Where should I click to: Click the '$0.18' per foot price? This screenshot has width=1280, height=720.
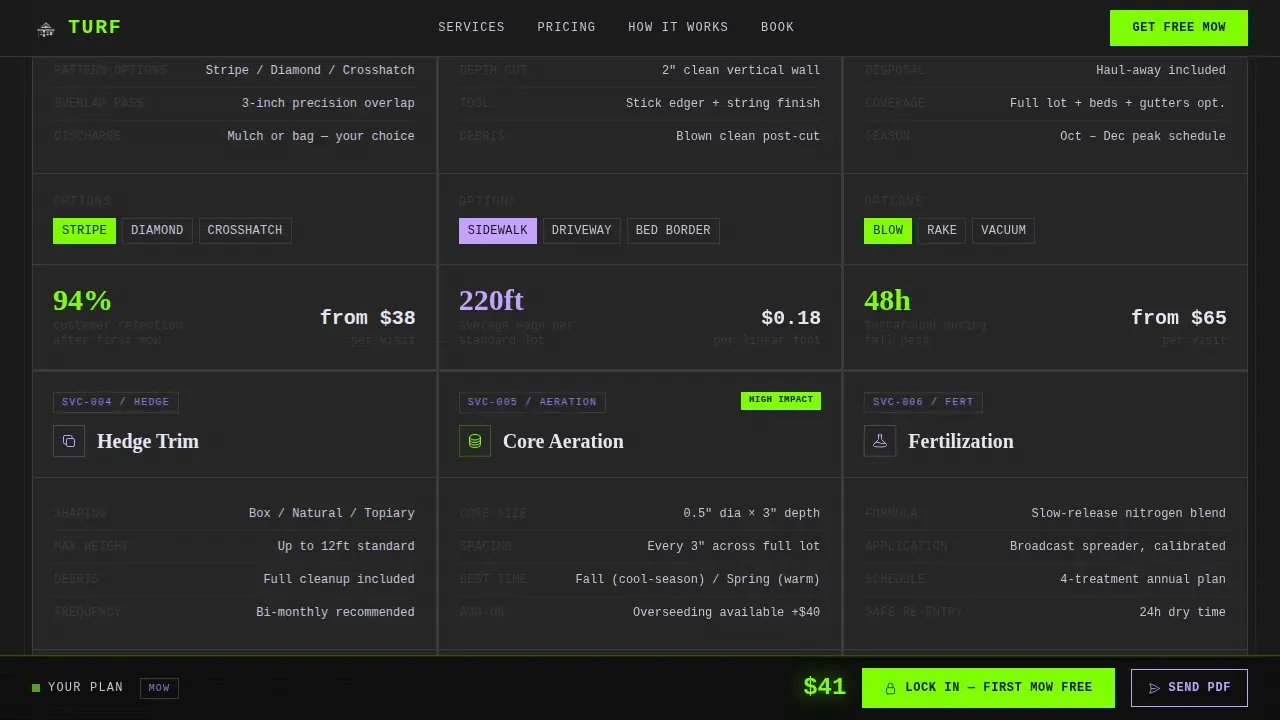[x=791, y=318]
